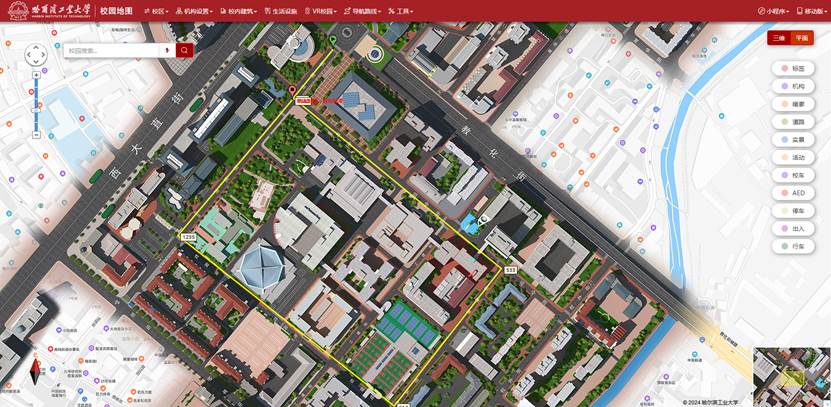Click the red search magnifier button
The image size is (831, 407).
184,50
